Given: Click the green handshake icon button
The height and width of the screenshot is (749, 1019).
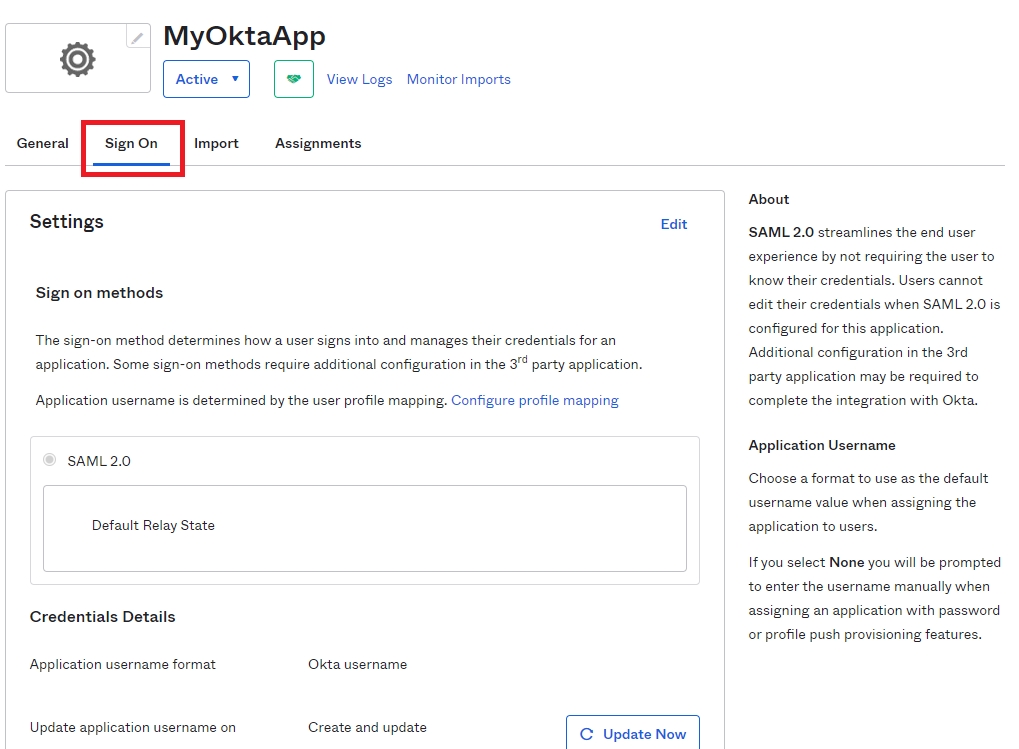Looking at the screenshot, I should (x=294, y=79).
